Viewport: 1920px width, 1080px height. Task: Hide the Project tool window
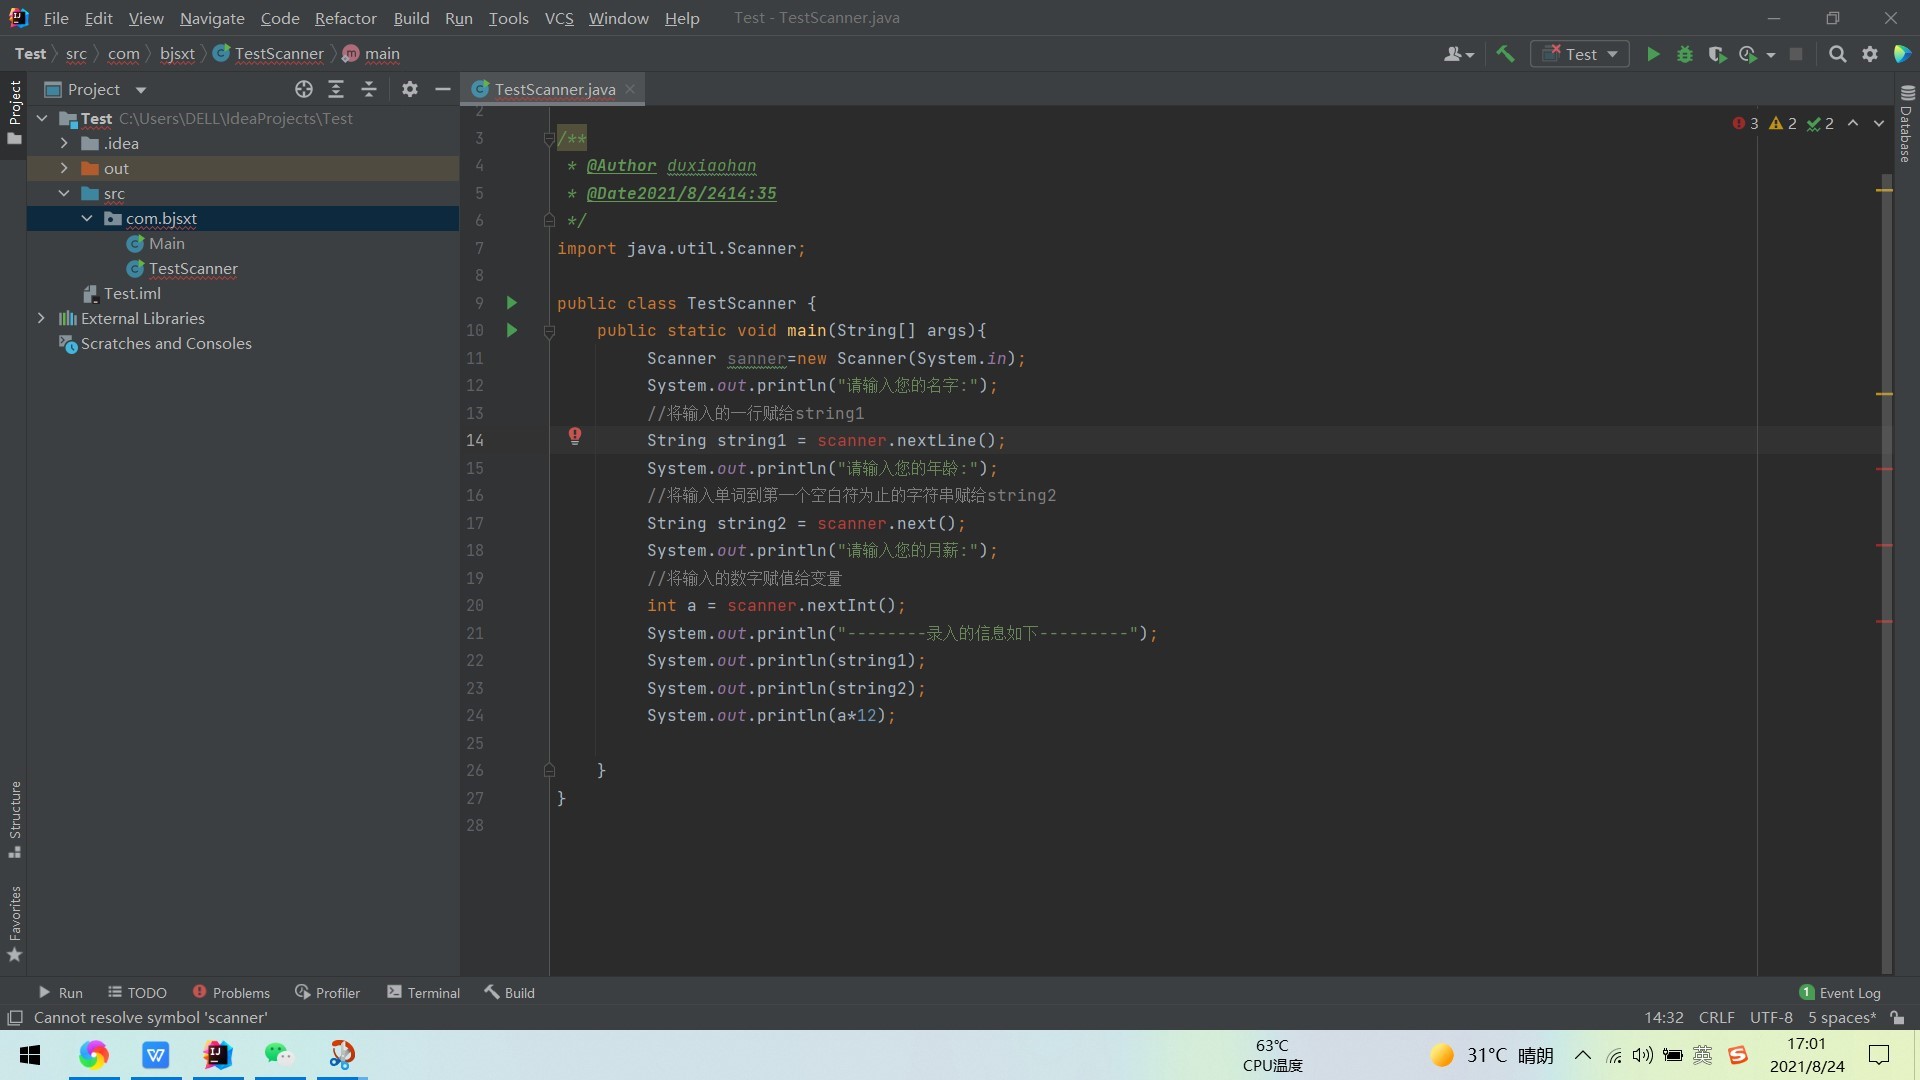point(443,89)
